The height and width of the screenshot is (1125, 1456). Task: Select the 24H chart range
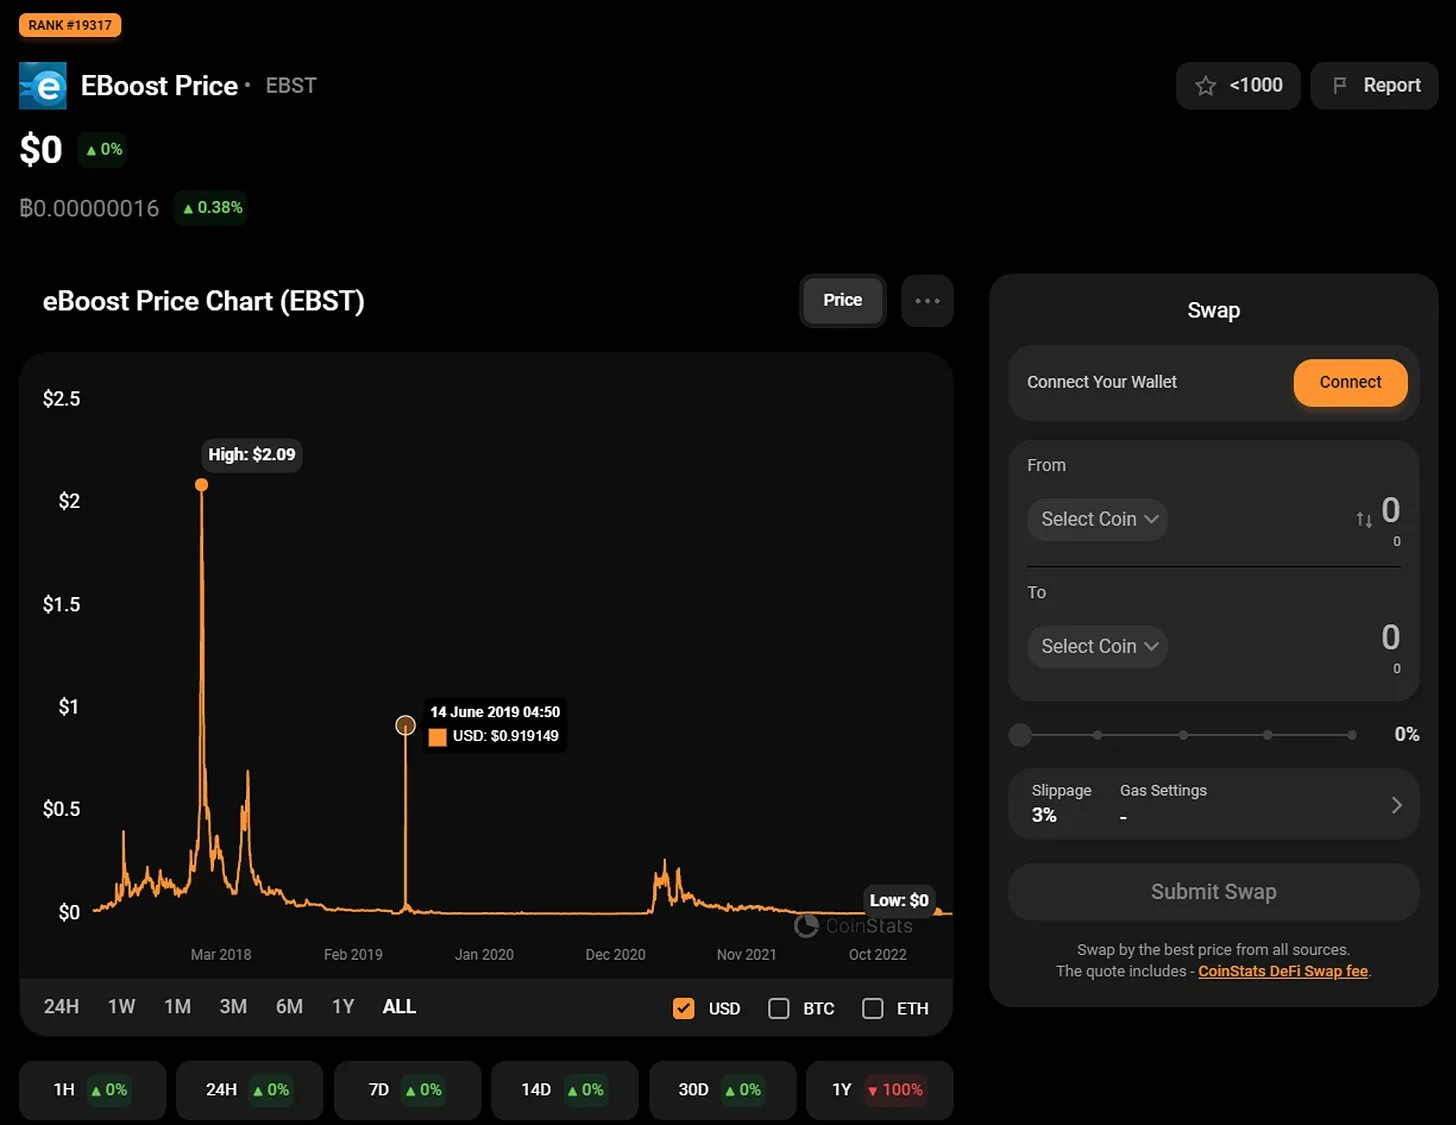(61, 1007)
